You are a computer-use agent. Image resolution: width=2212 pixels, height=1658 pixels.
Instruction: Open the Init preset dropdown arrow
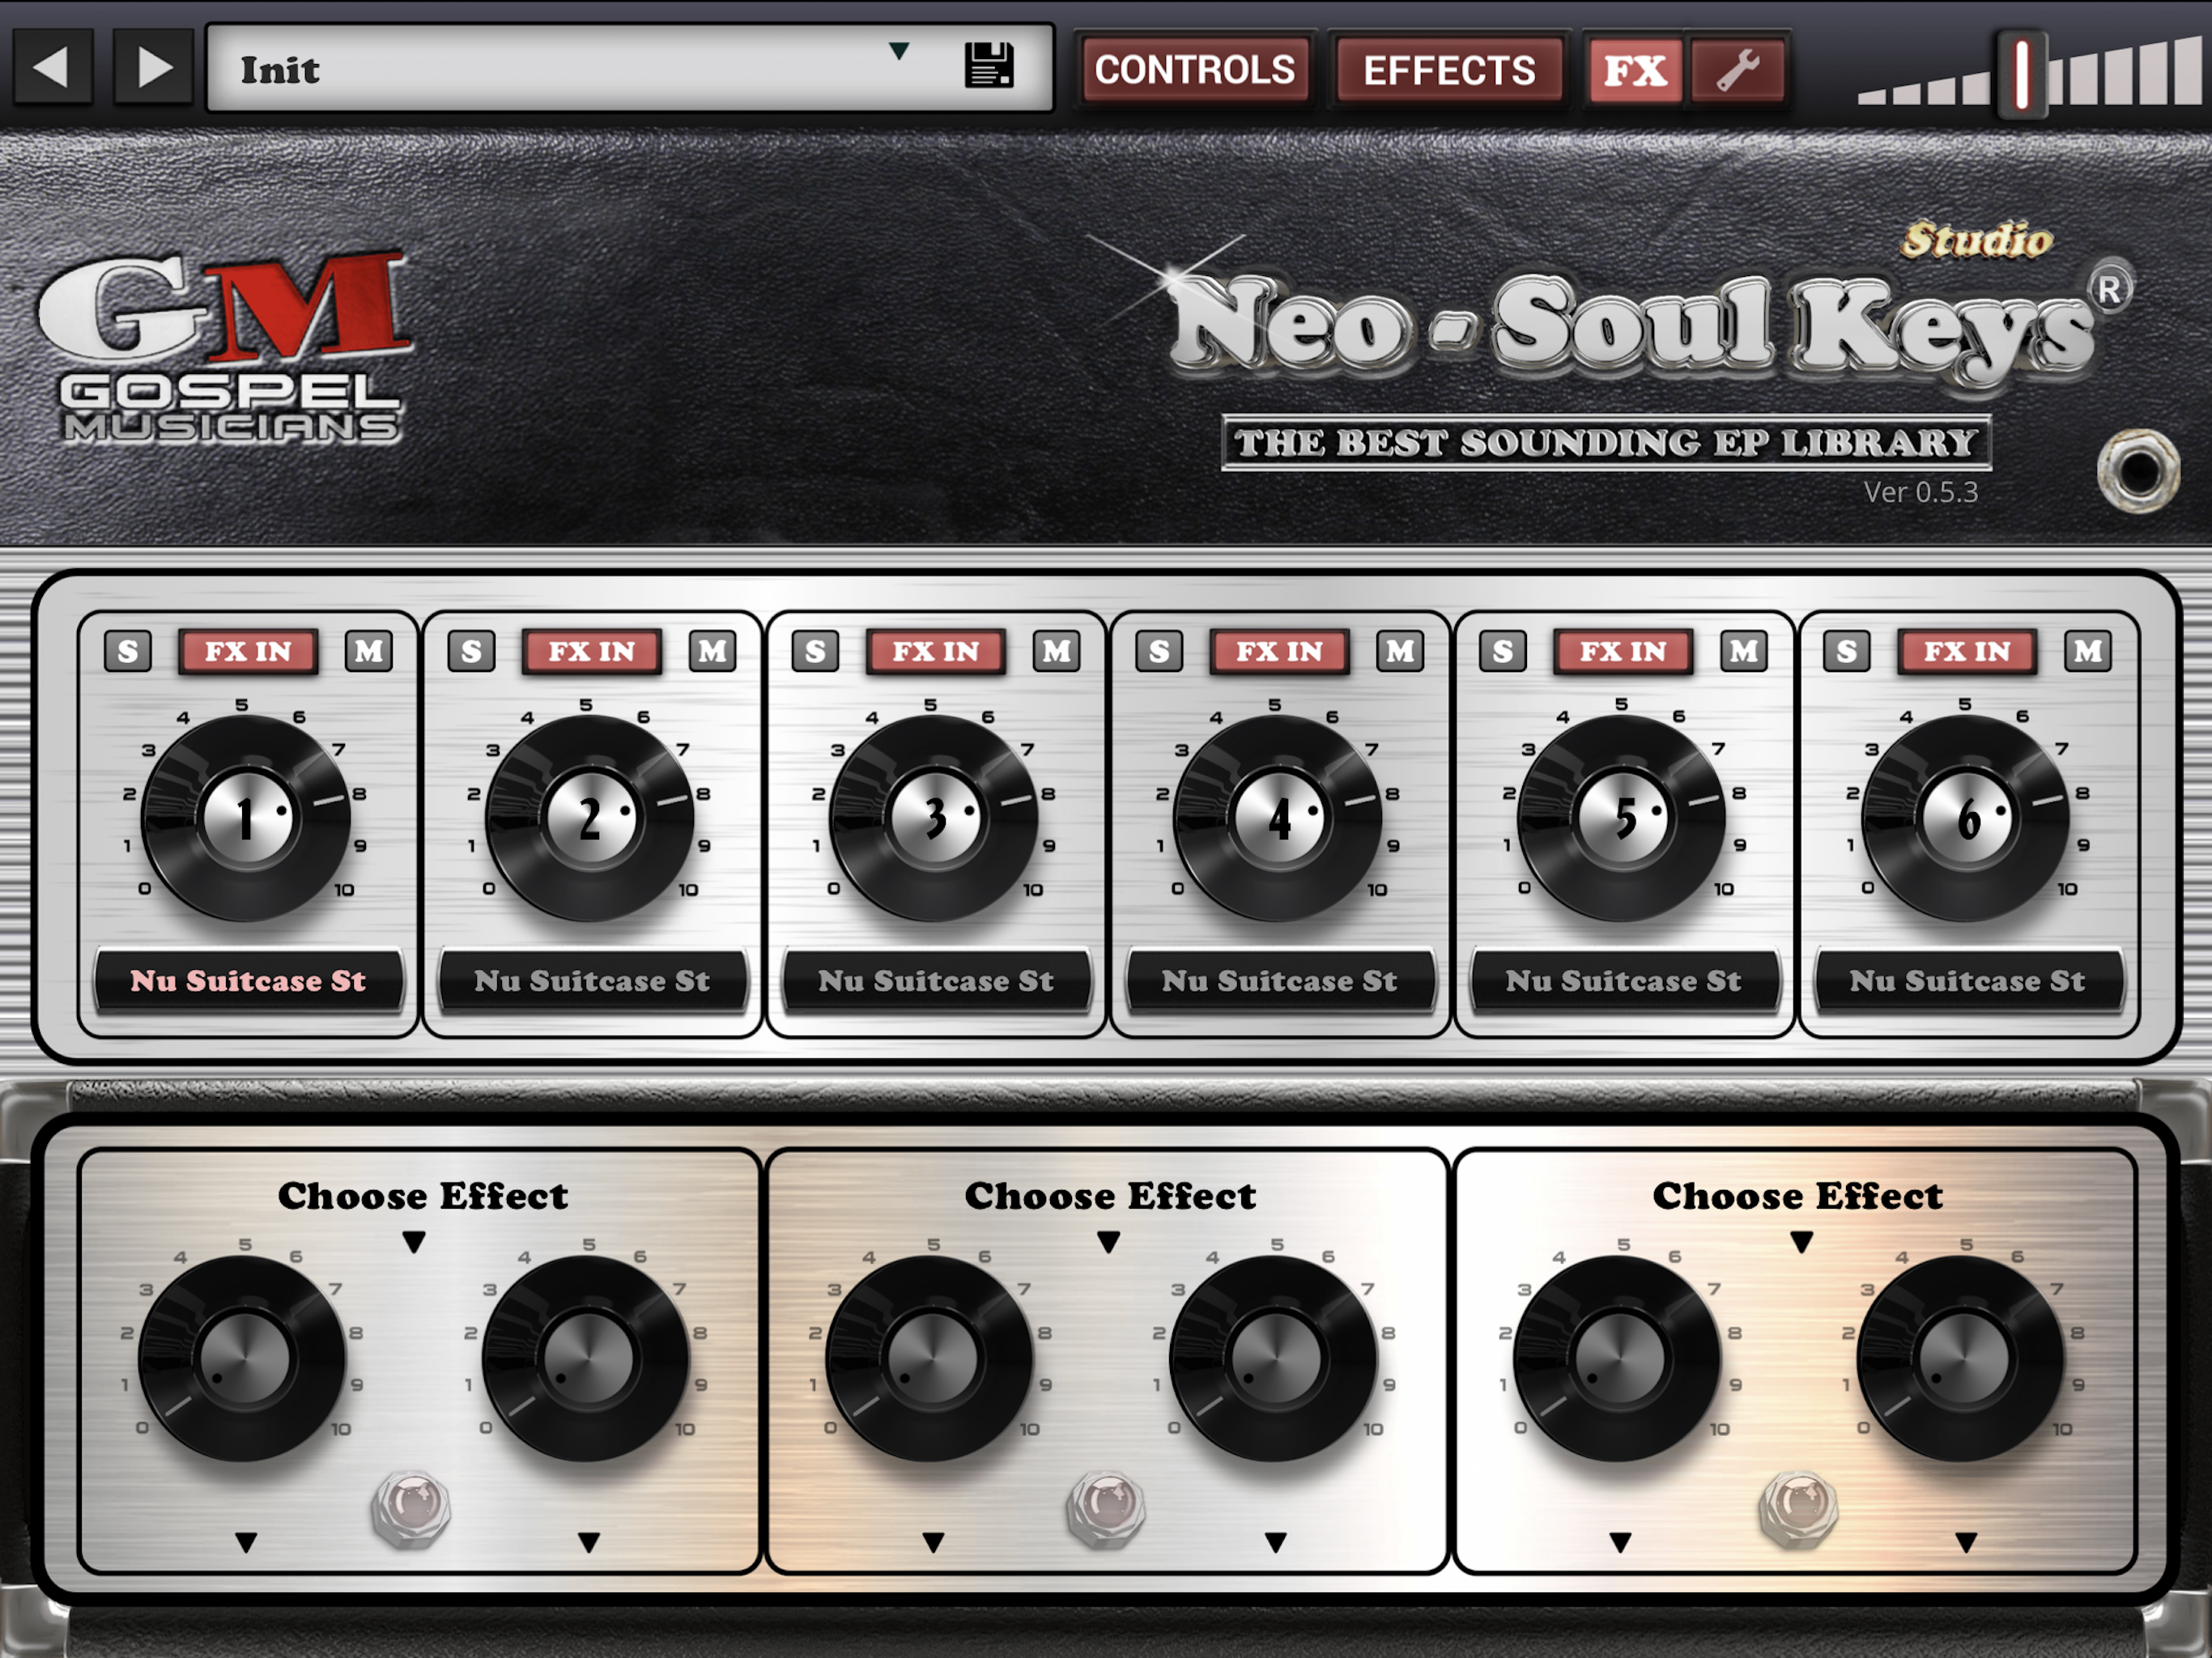pyautogui.click(x=899, y=51)
